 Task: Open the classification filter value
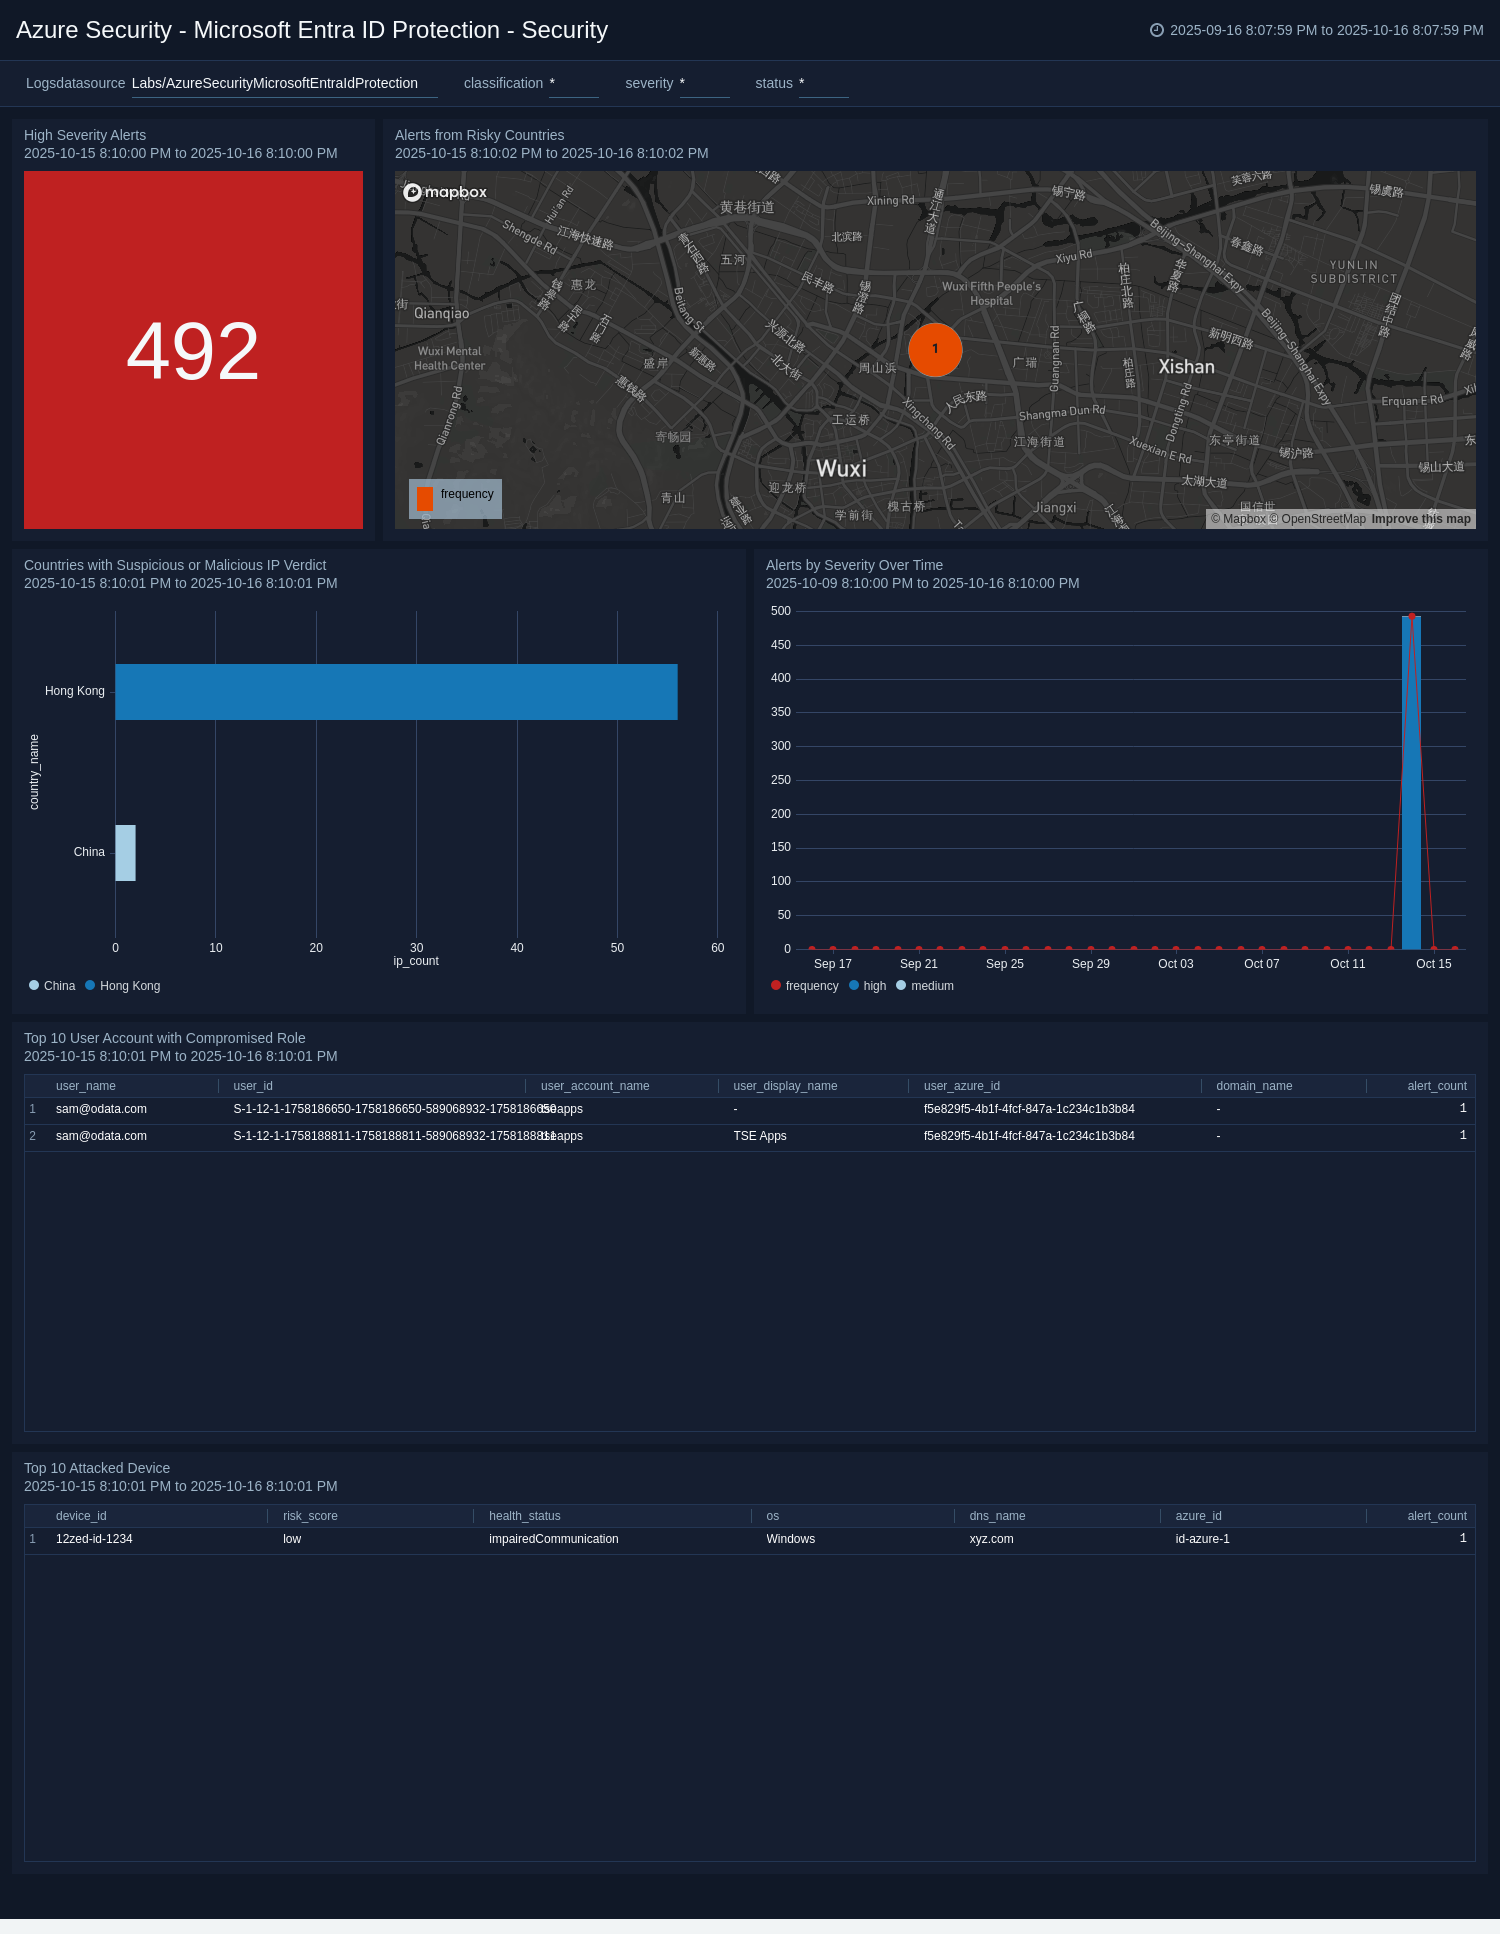coord(573,84)
